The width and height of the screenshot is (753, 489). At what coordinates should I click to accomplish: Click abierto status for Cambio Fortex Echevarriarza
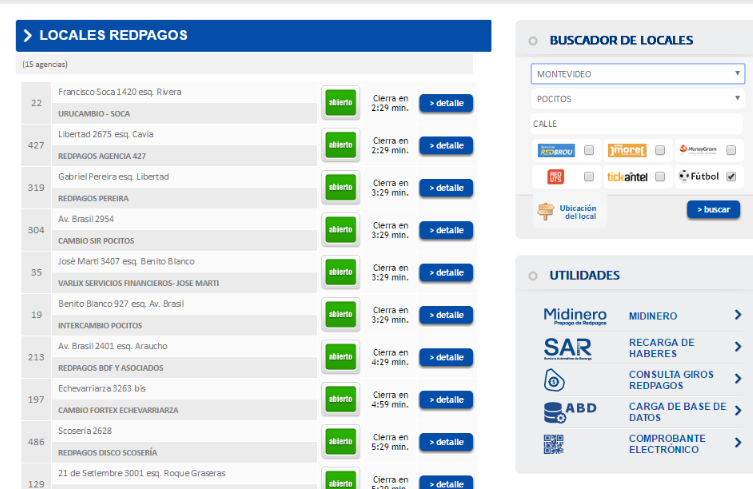340,399
